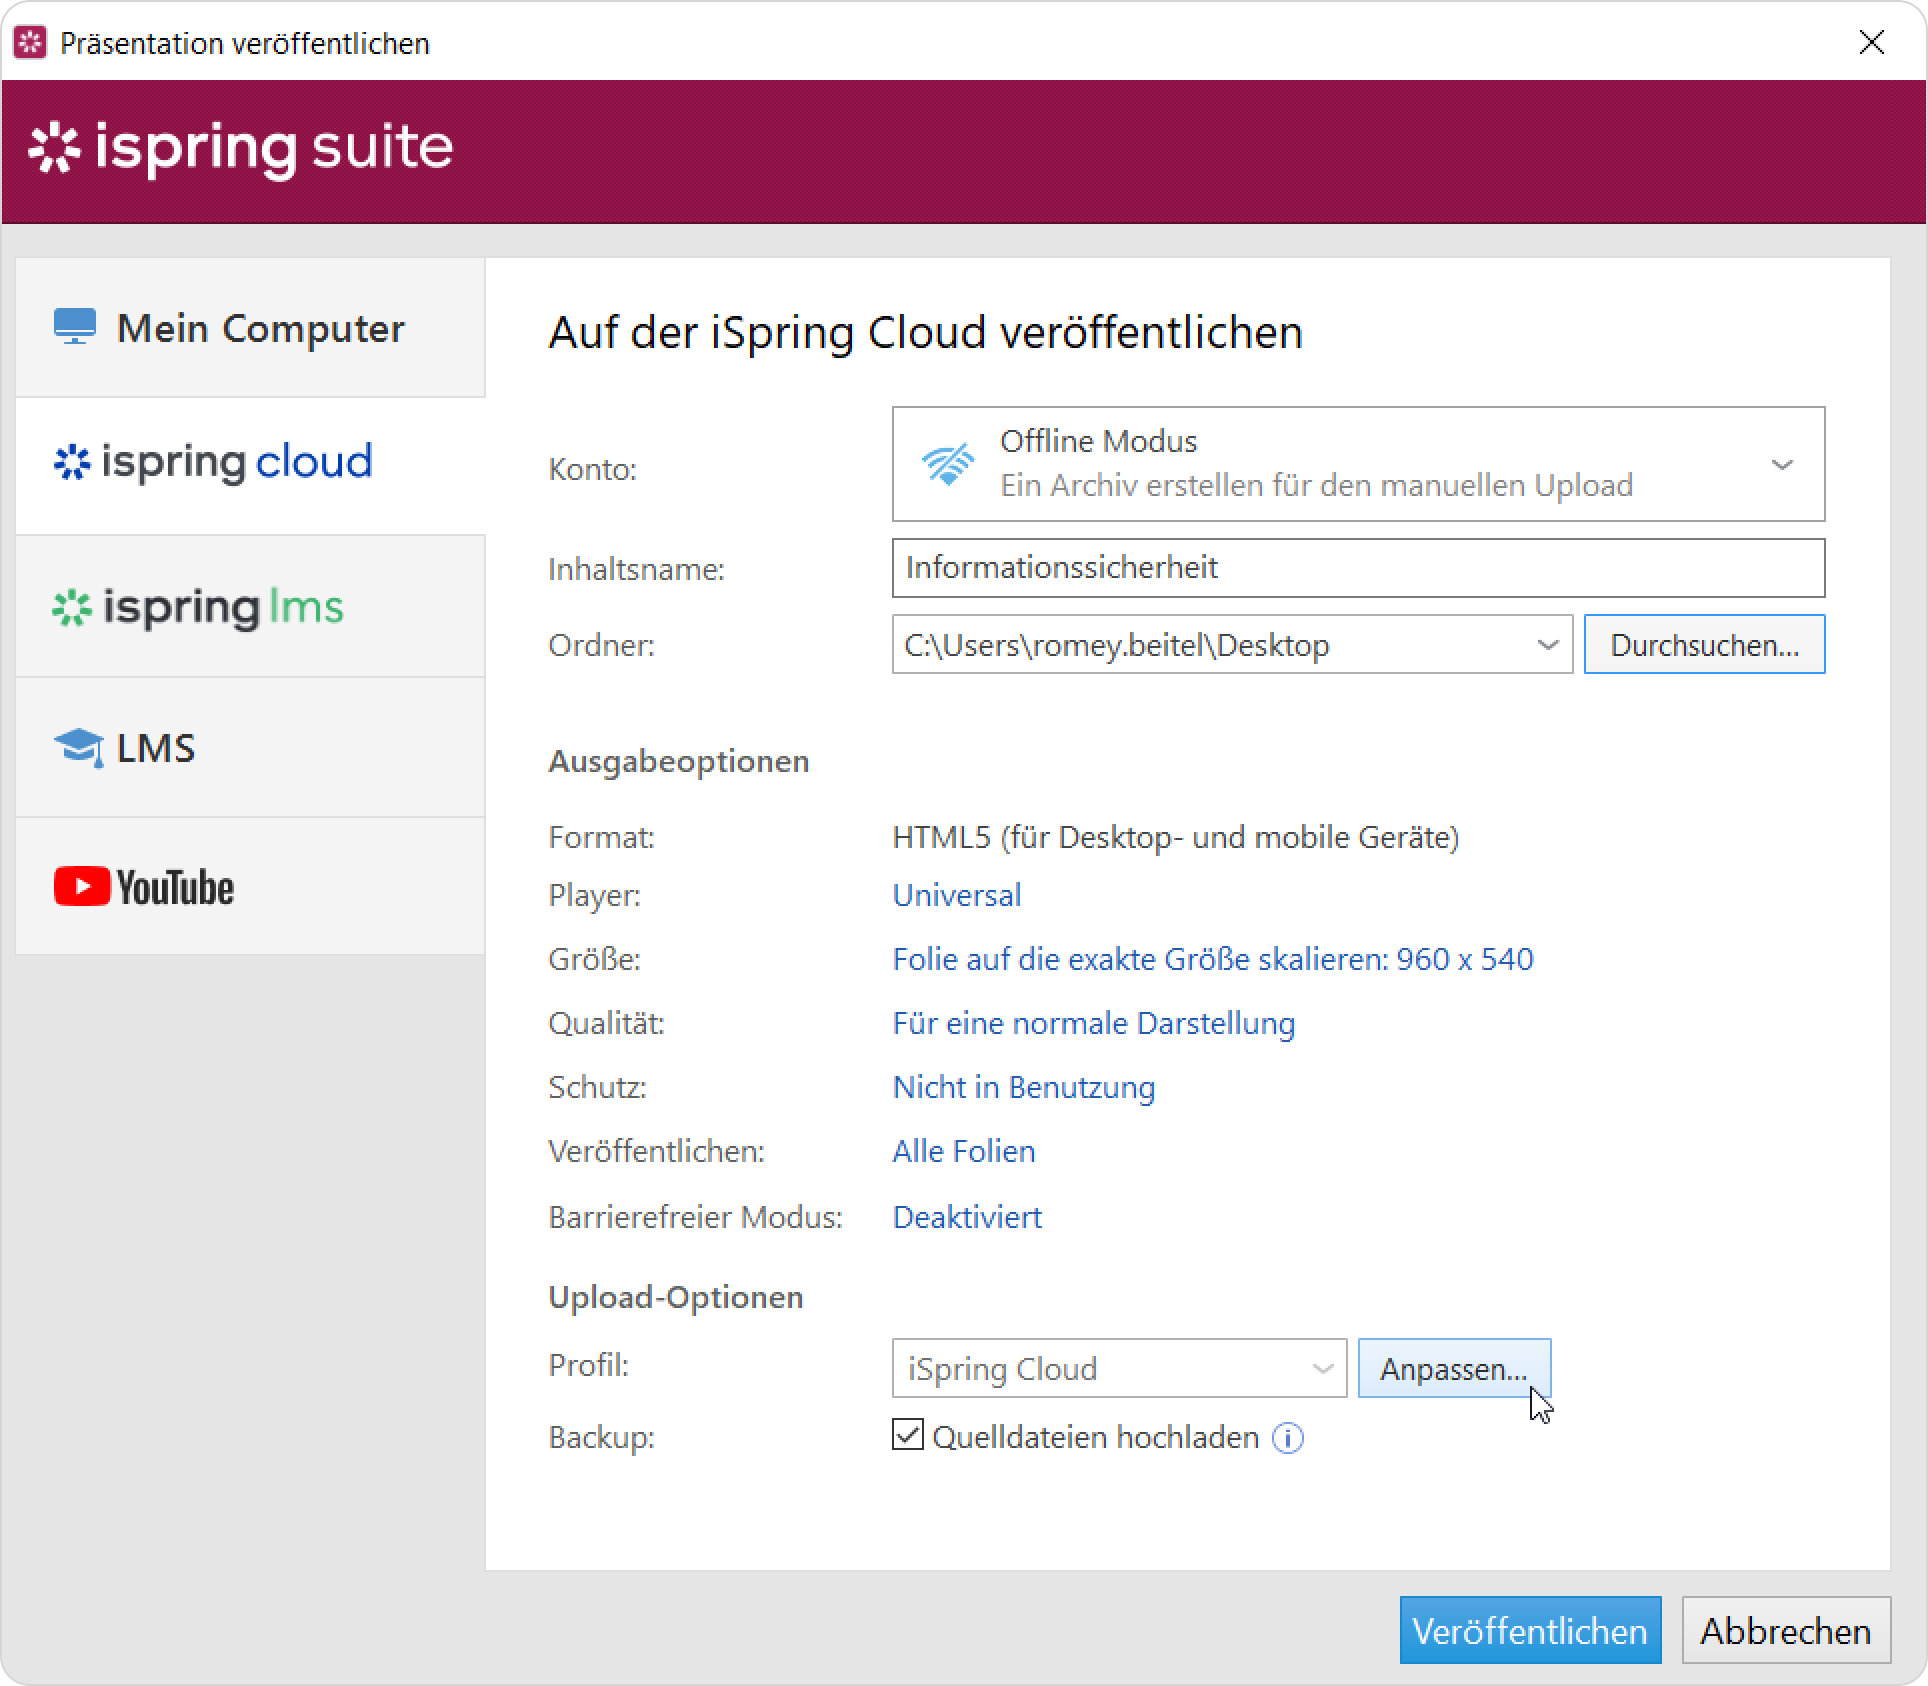Open the Profil iSpring Cloud dropdown
Image resolution: width=1928 pixels, height=1686 pixels.
[x=1322, y=1368]
